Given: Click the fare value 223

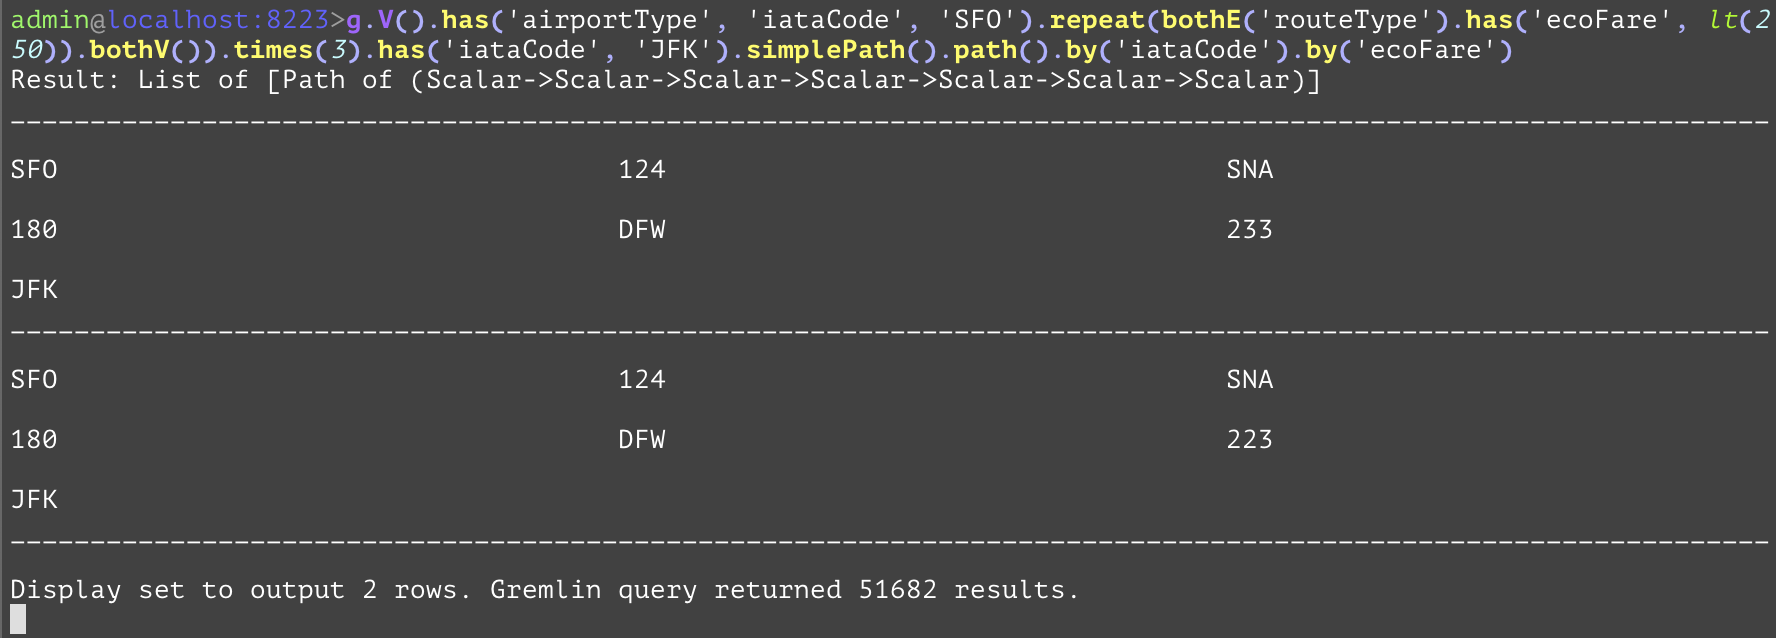Looking at the screenshot, I should point(1249,440).
